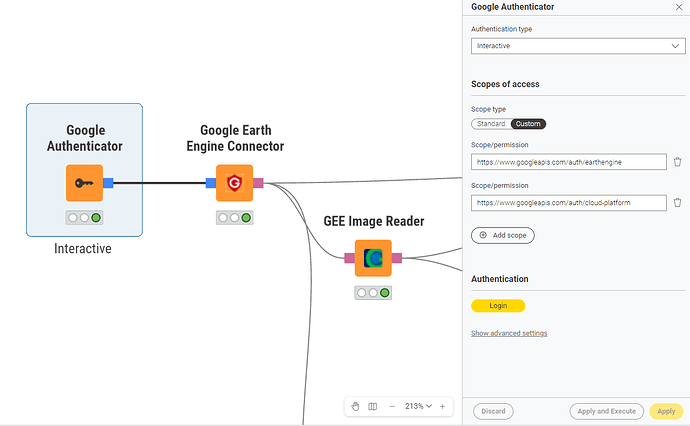Image resolution: width=690 pixels, height=426 pixels.
Task: Click the Add scope button
Action: [x=503, y=235]
